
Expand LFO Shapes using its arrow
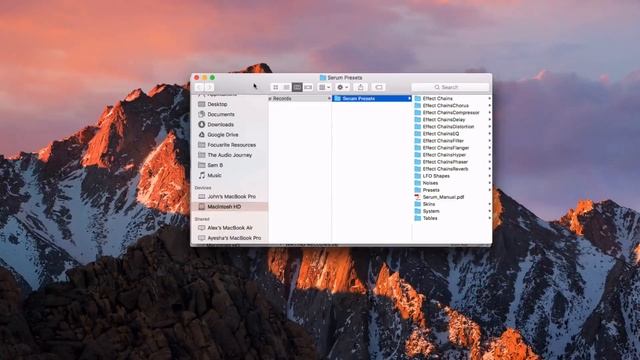pos(489,176)
